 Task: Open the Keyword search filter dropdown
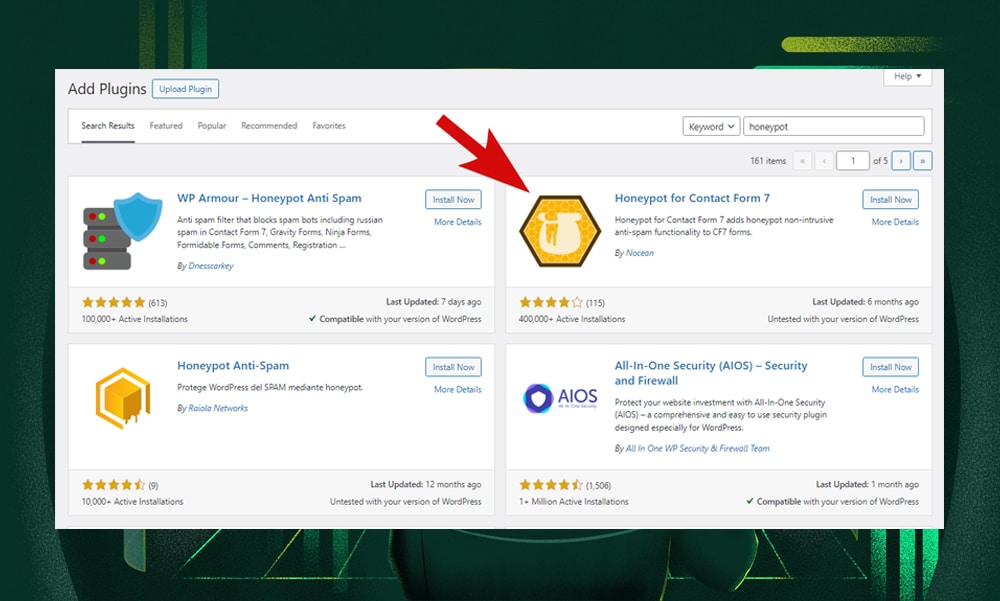(x=711, y=126)
